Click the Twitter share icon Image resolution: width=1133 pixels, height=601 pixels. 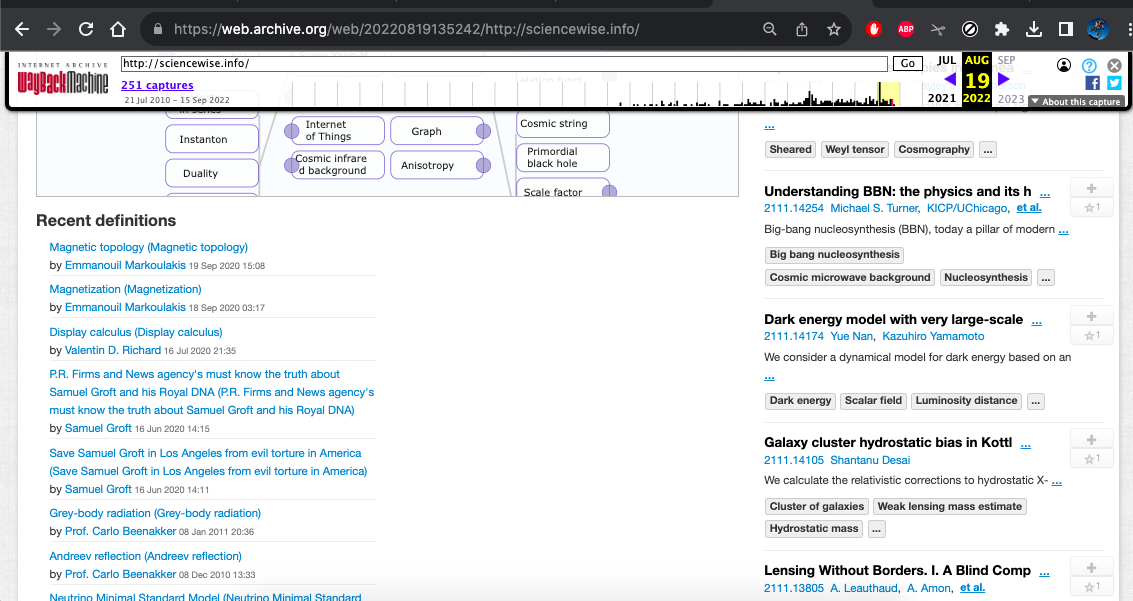click(1114, 83)
